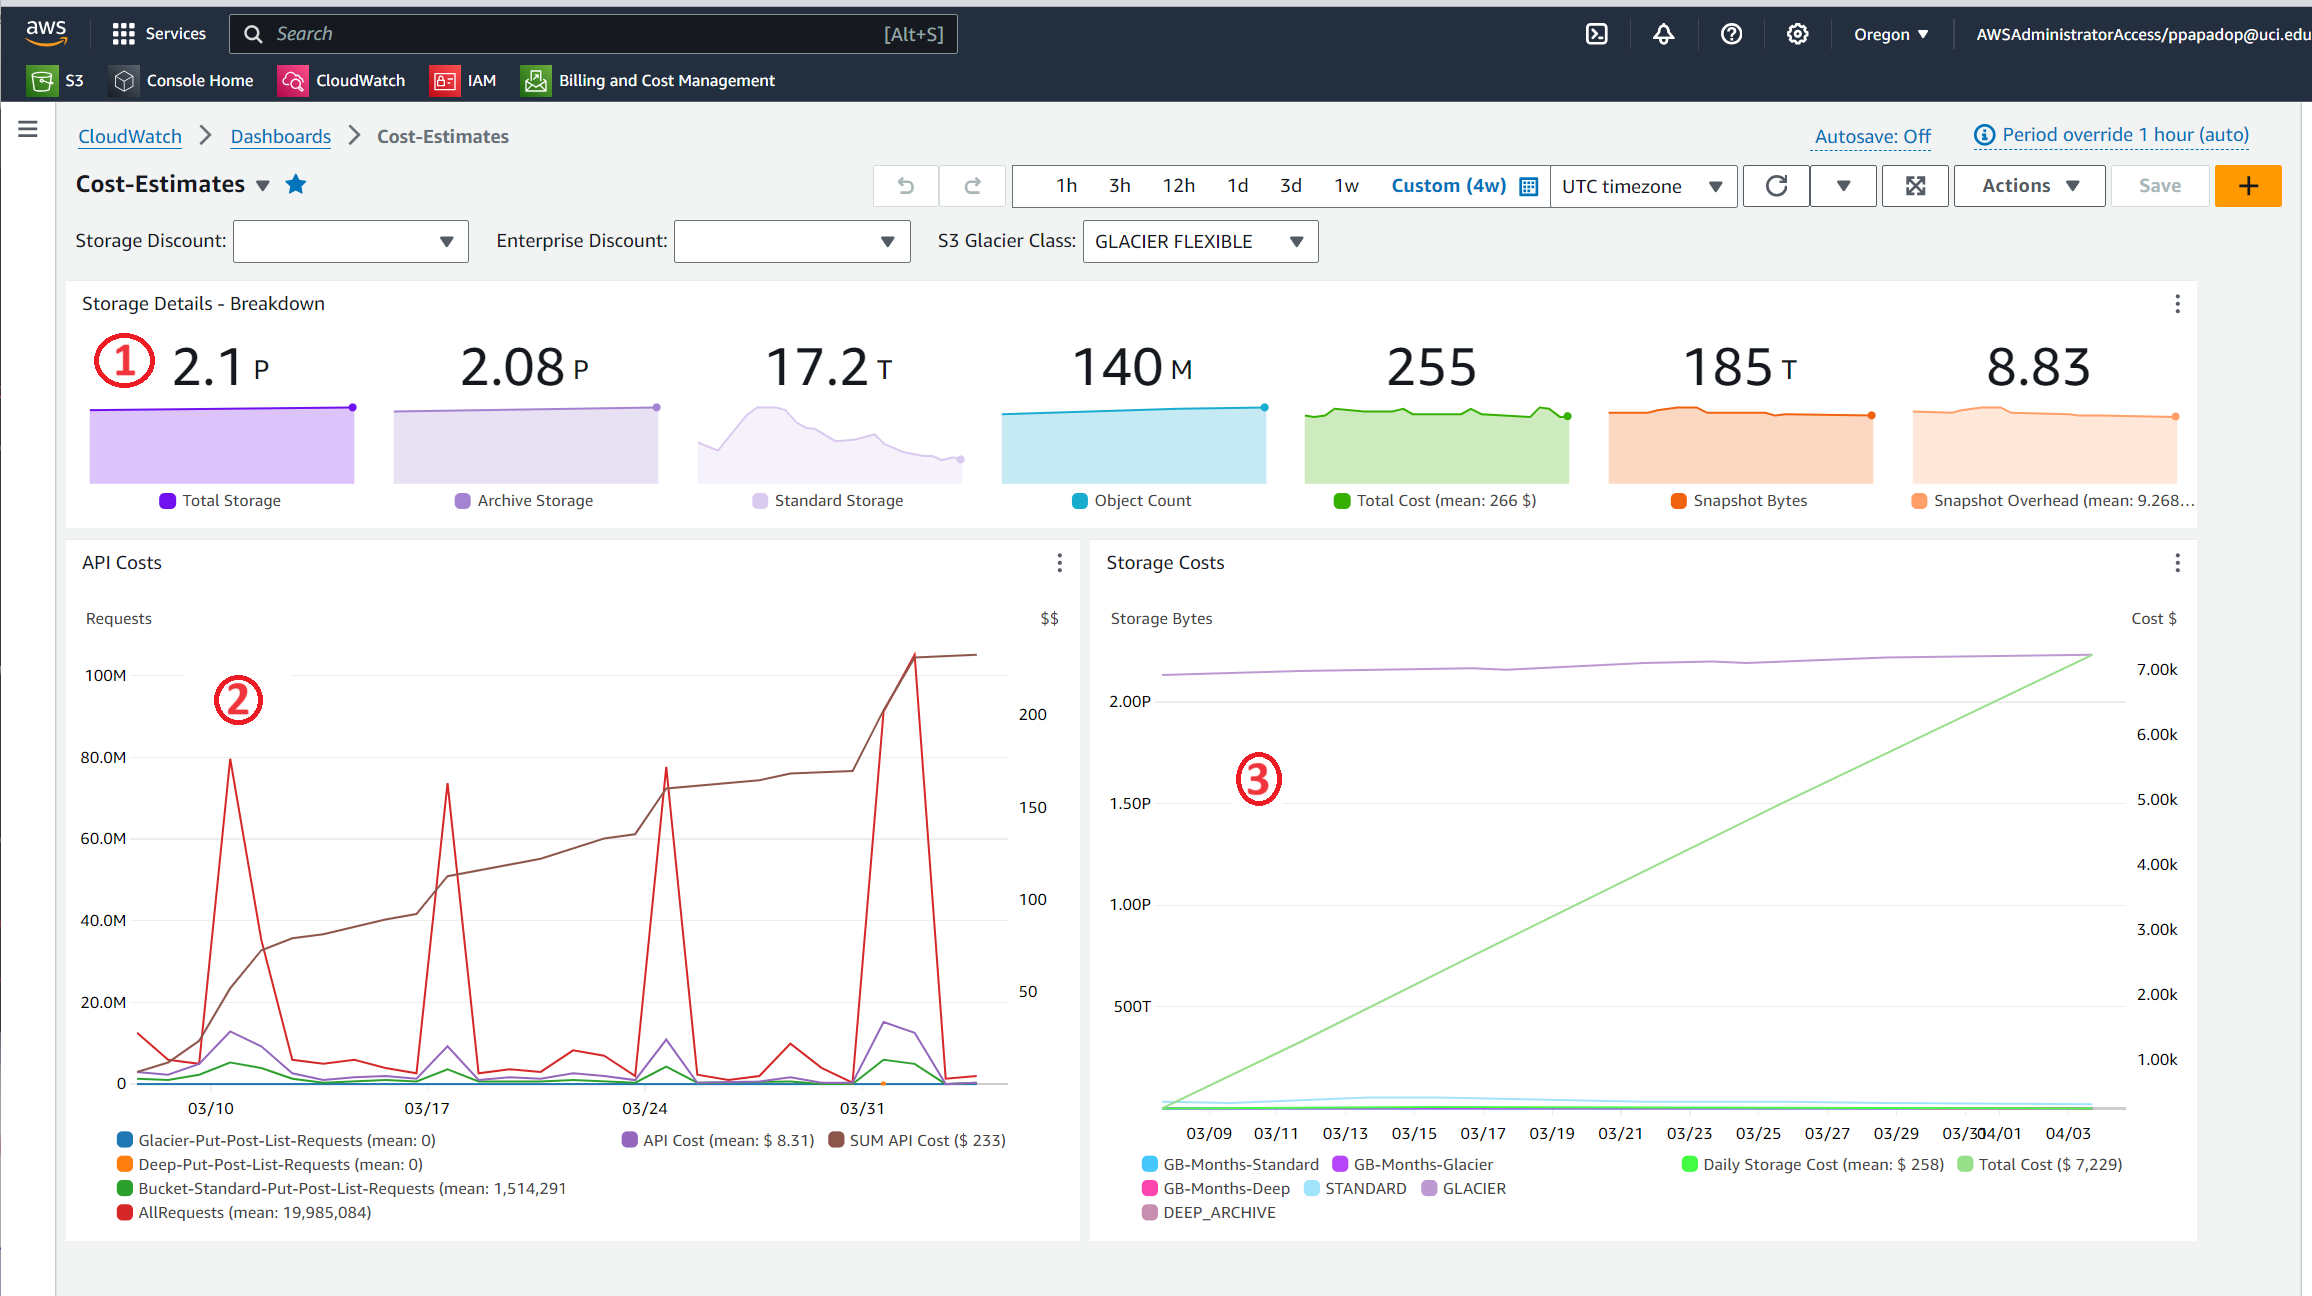Go to CloudWatch breadcrumb link
Viewport: 2312px width, 1296px height.
click(x=130, y=136)
